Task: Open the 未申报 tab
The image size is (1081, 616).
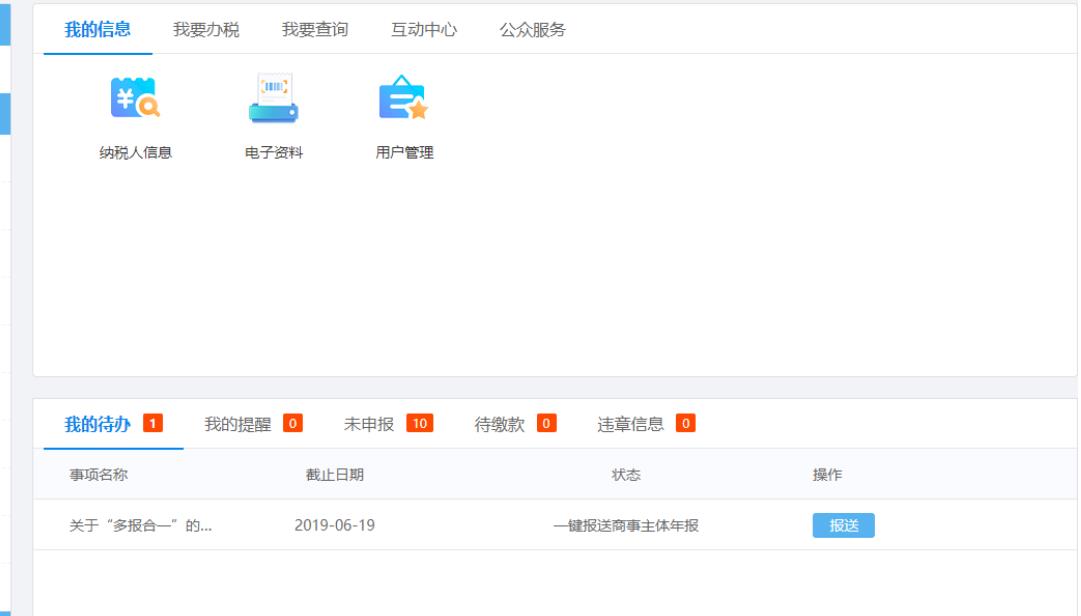Action: click(x=369, y=424)
